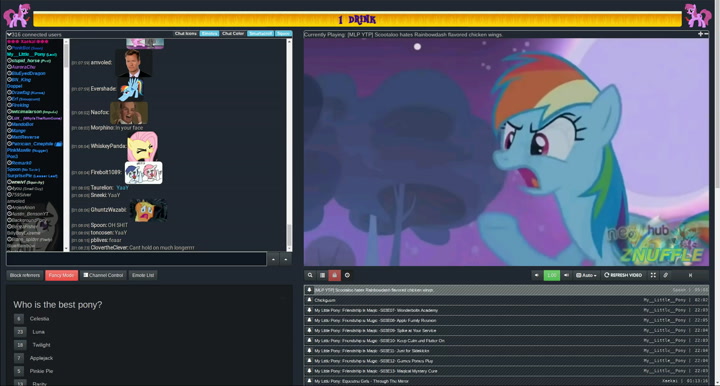Click the pink pony logo at top right

[698, 15]
